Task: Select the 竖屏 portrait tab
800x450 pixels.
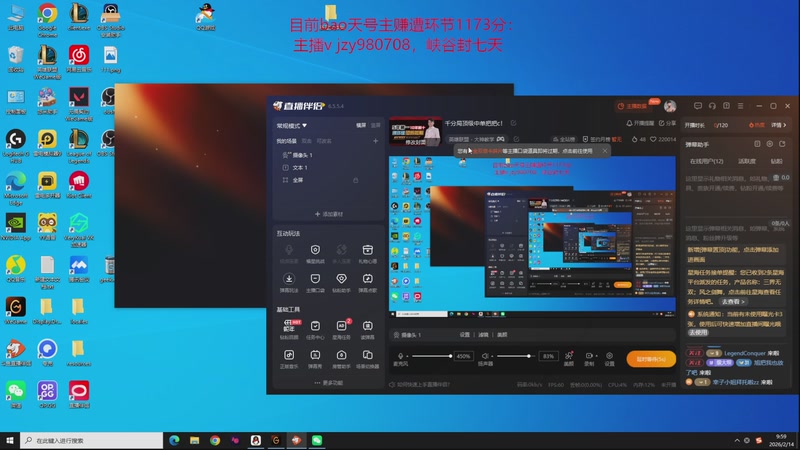Action: (376, 126)
